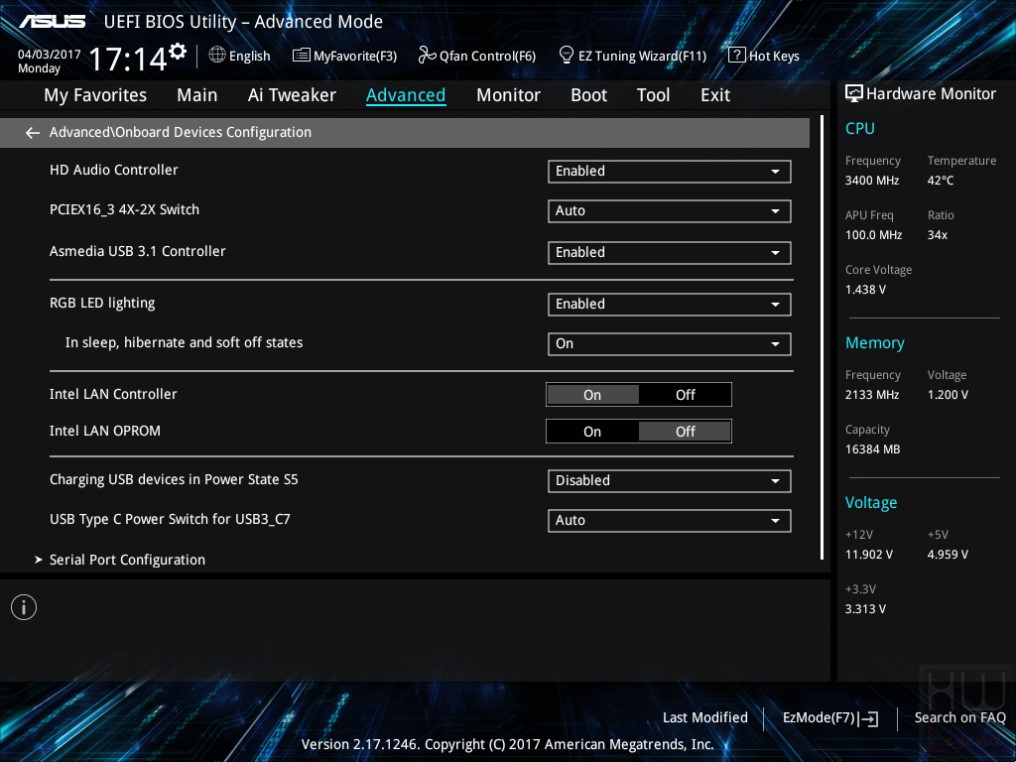Select the Asmedia USB 3.1 Controller label

click(x=137, y=251)
